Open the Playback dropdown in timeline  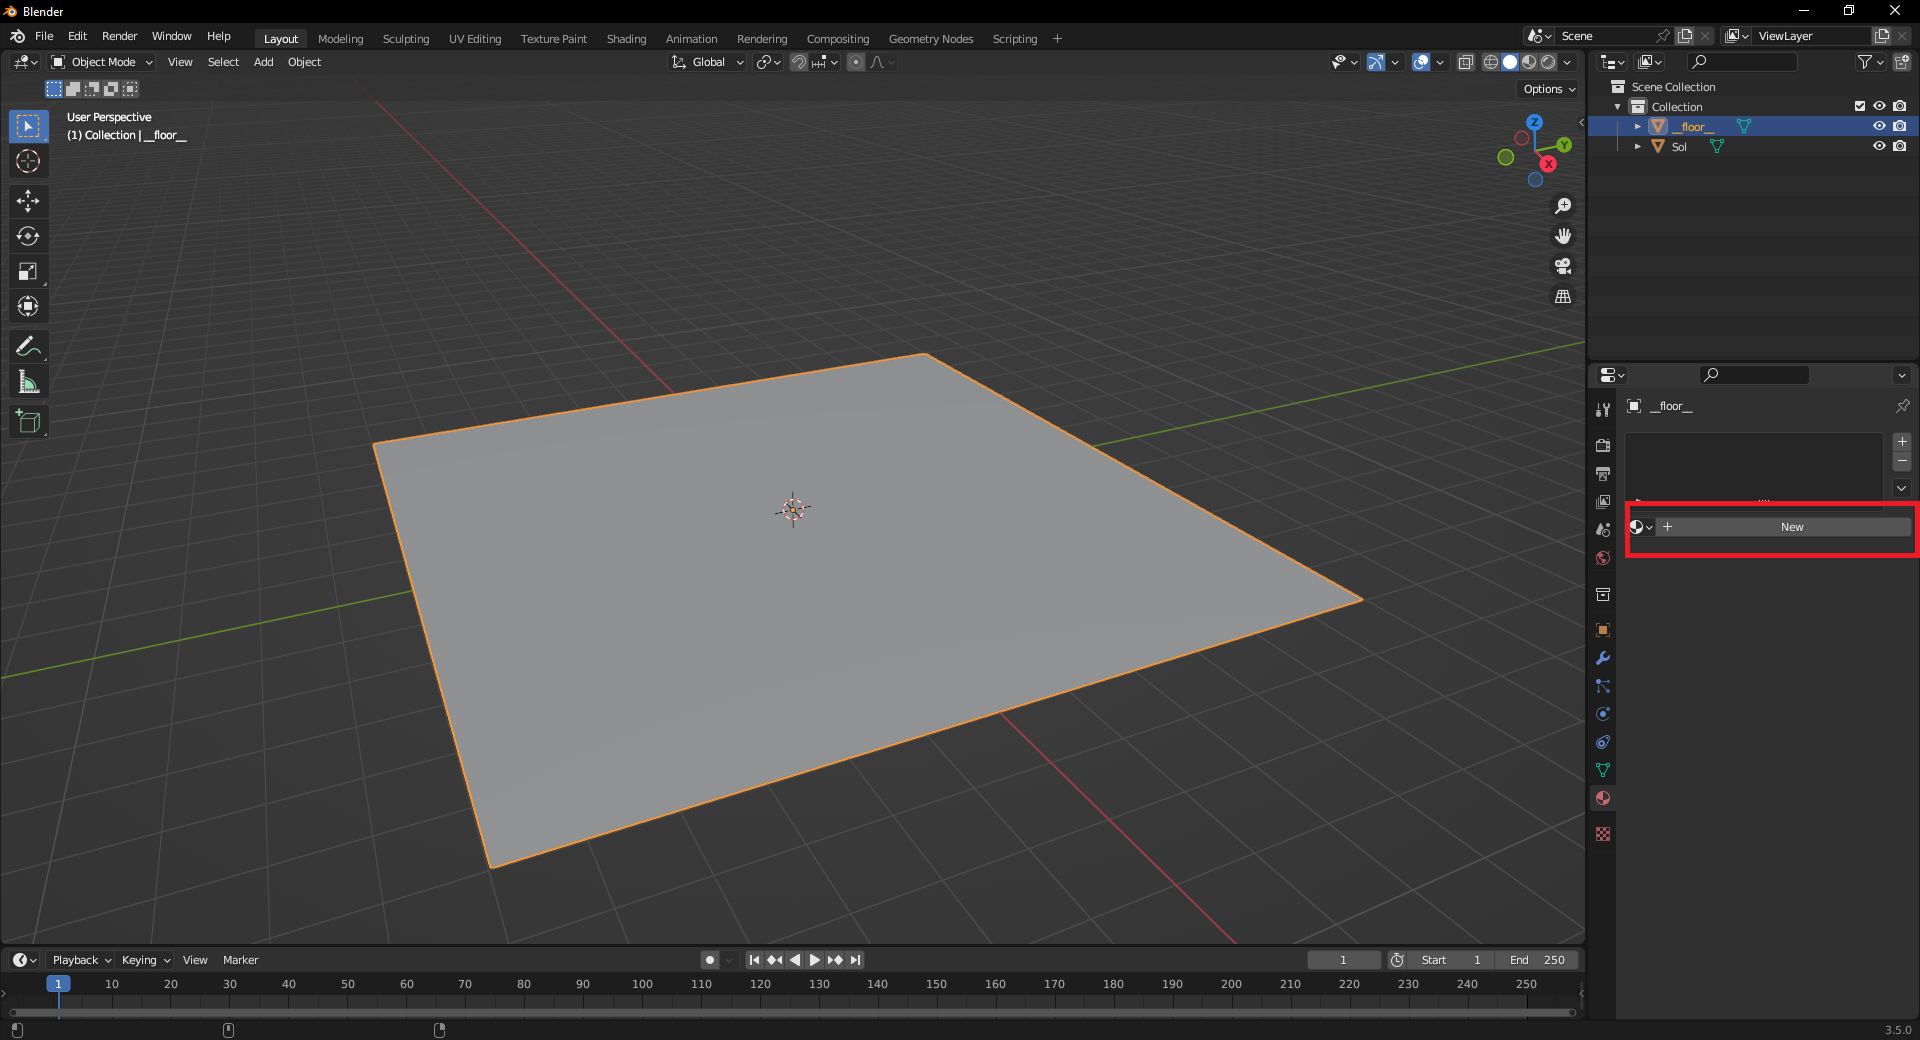click(80, 960)
